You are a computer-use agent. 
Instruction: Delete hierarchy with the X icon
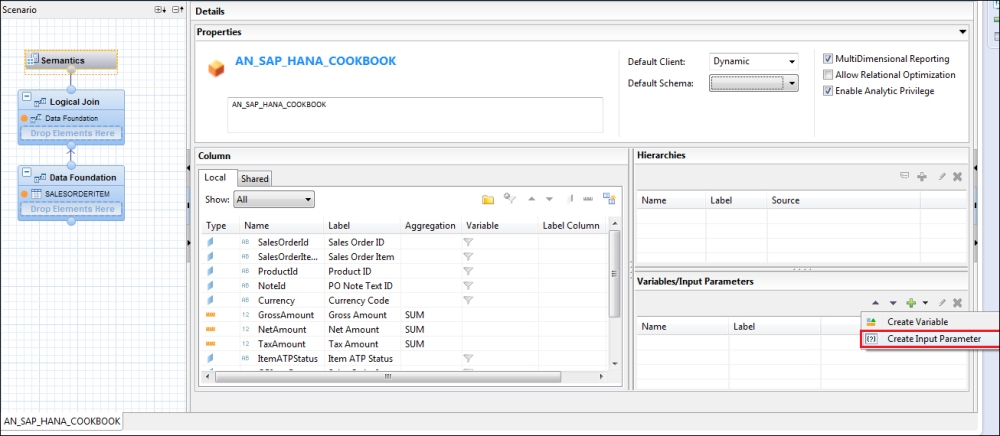[957, 177]
